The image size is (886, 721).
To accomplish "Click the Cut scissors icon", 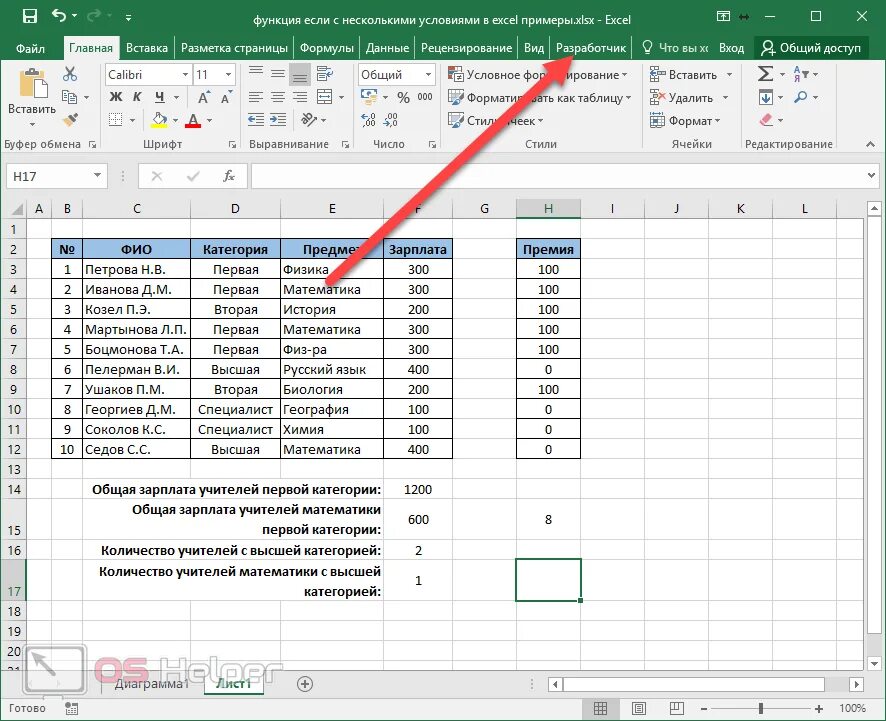I will (70, 74).
